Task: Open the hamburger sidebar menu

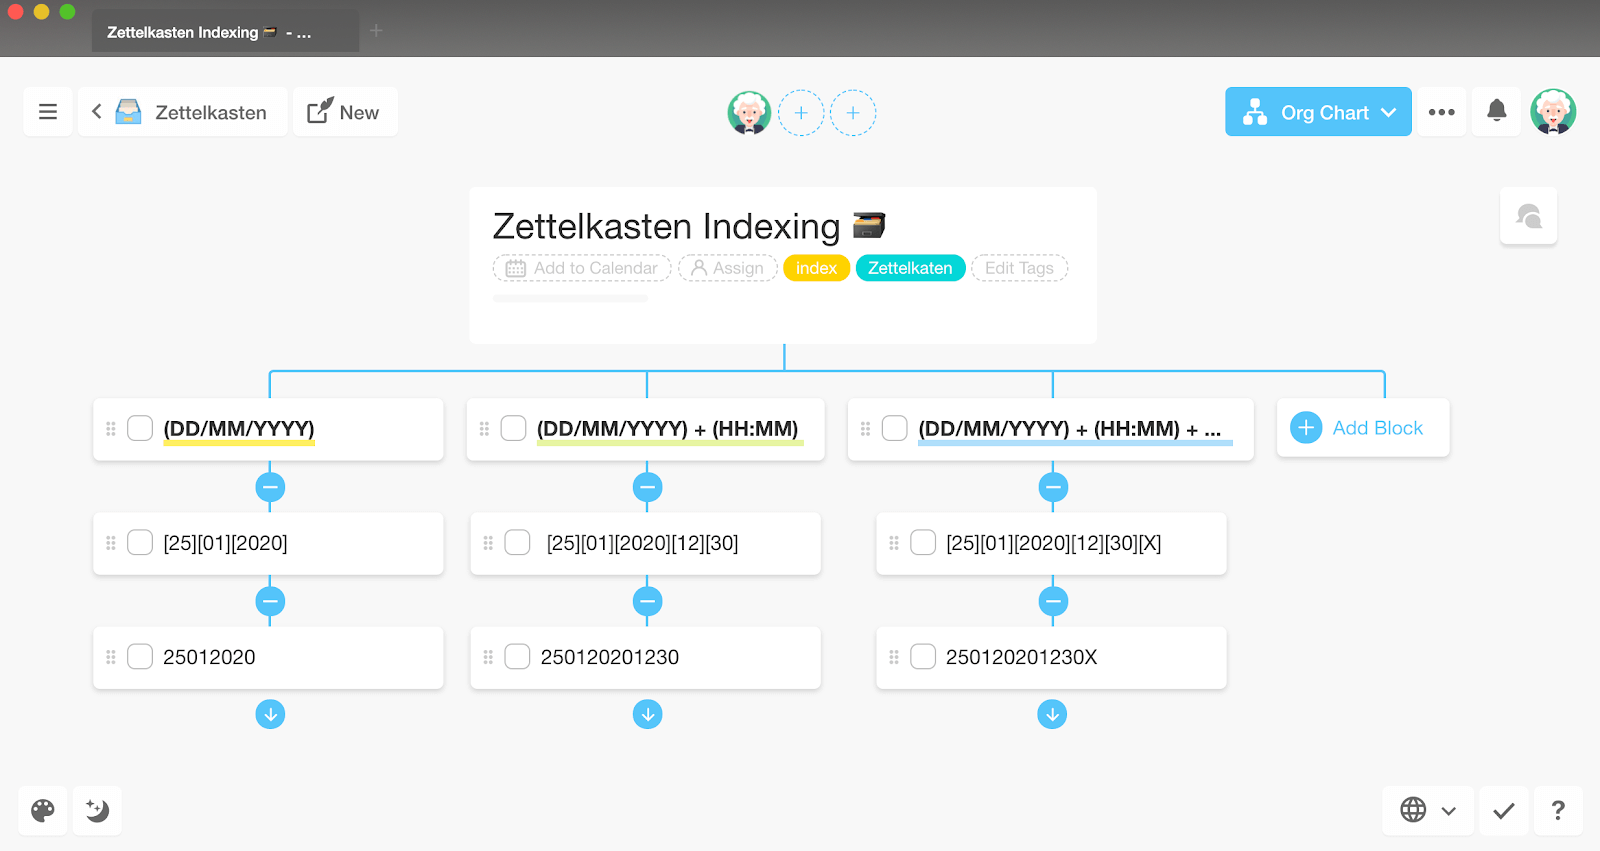Action: click(x=48, y=112)
